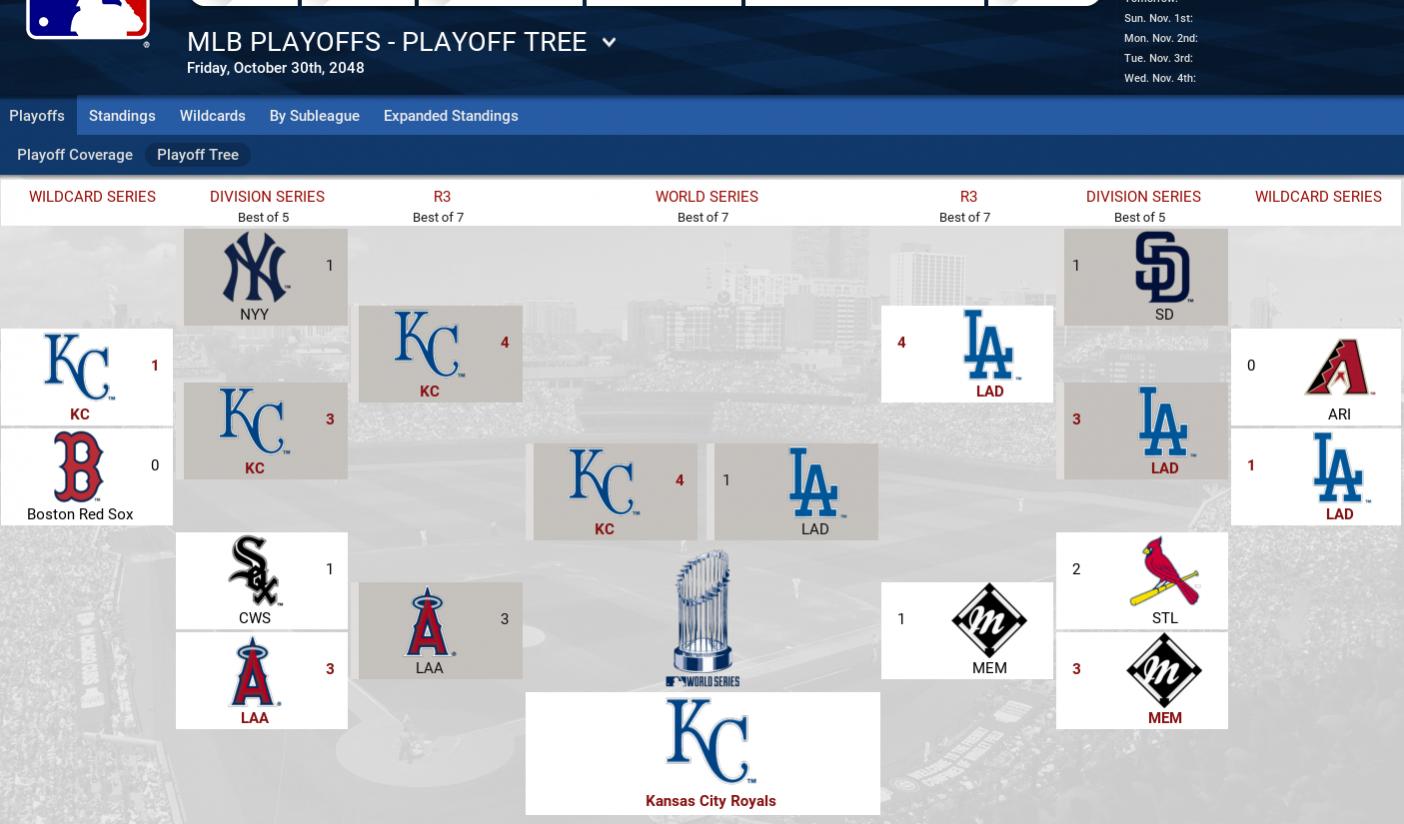Open the Boston Red Sox wildcard logo

[78, 466]
